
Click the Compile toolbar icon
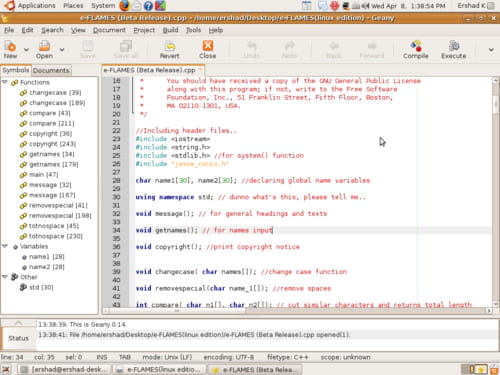point(416,50)
